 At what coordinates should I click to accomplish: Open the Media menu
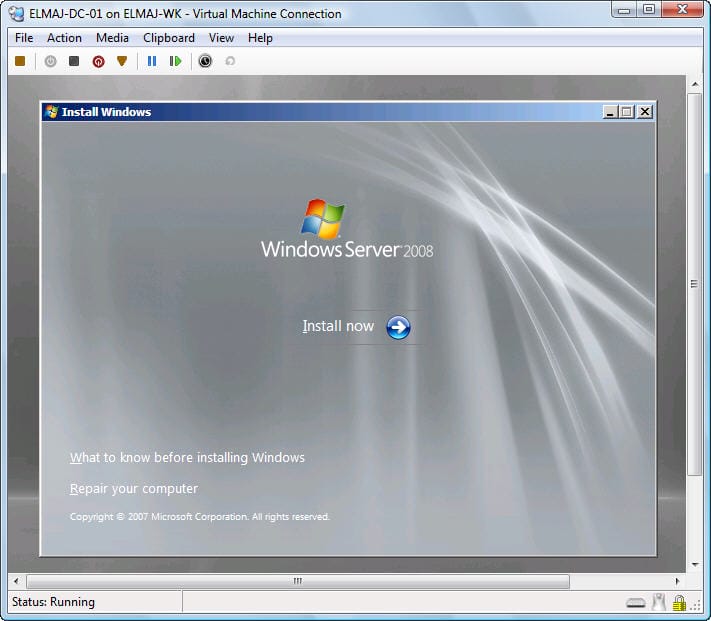[x=112, y=38]
